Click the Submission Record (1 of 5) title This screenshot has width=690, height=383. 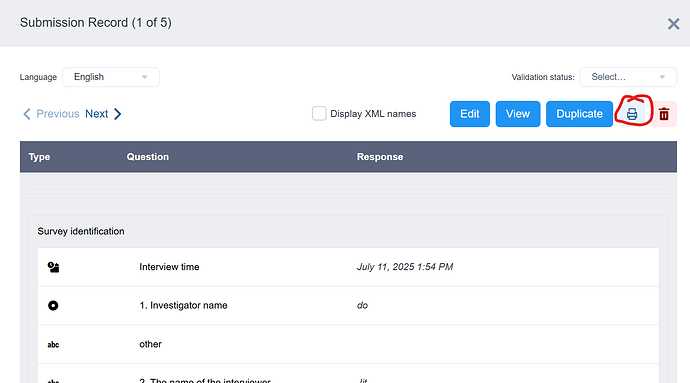(95, 22)
